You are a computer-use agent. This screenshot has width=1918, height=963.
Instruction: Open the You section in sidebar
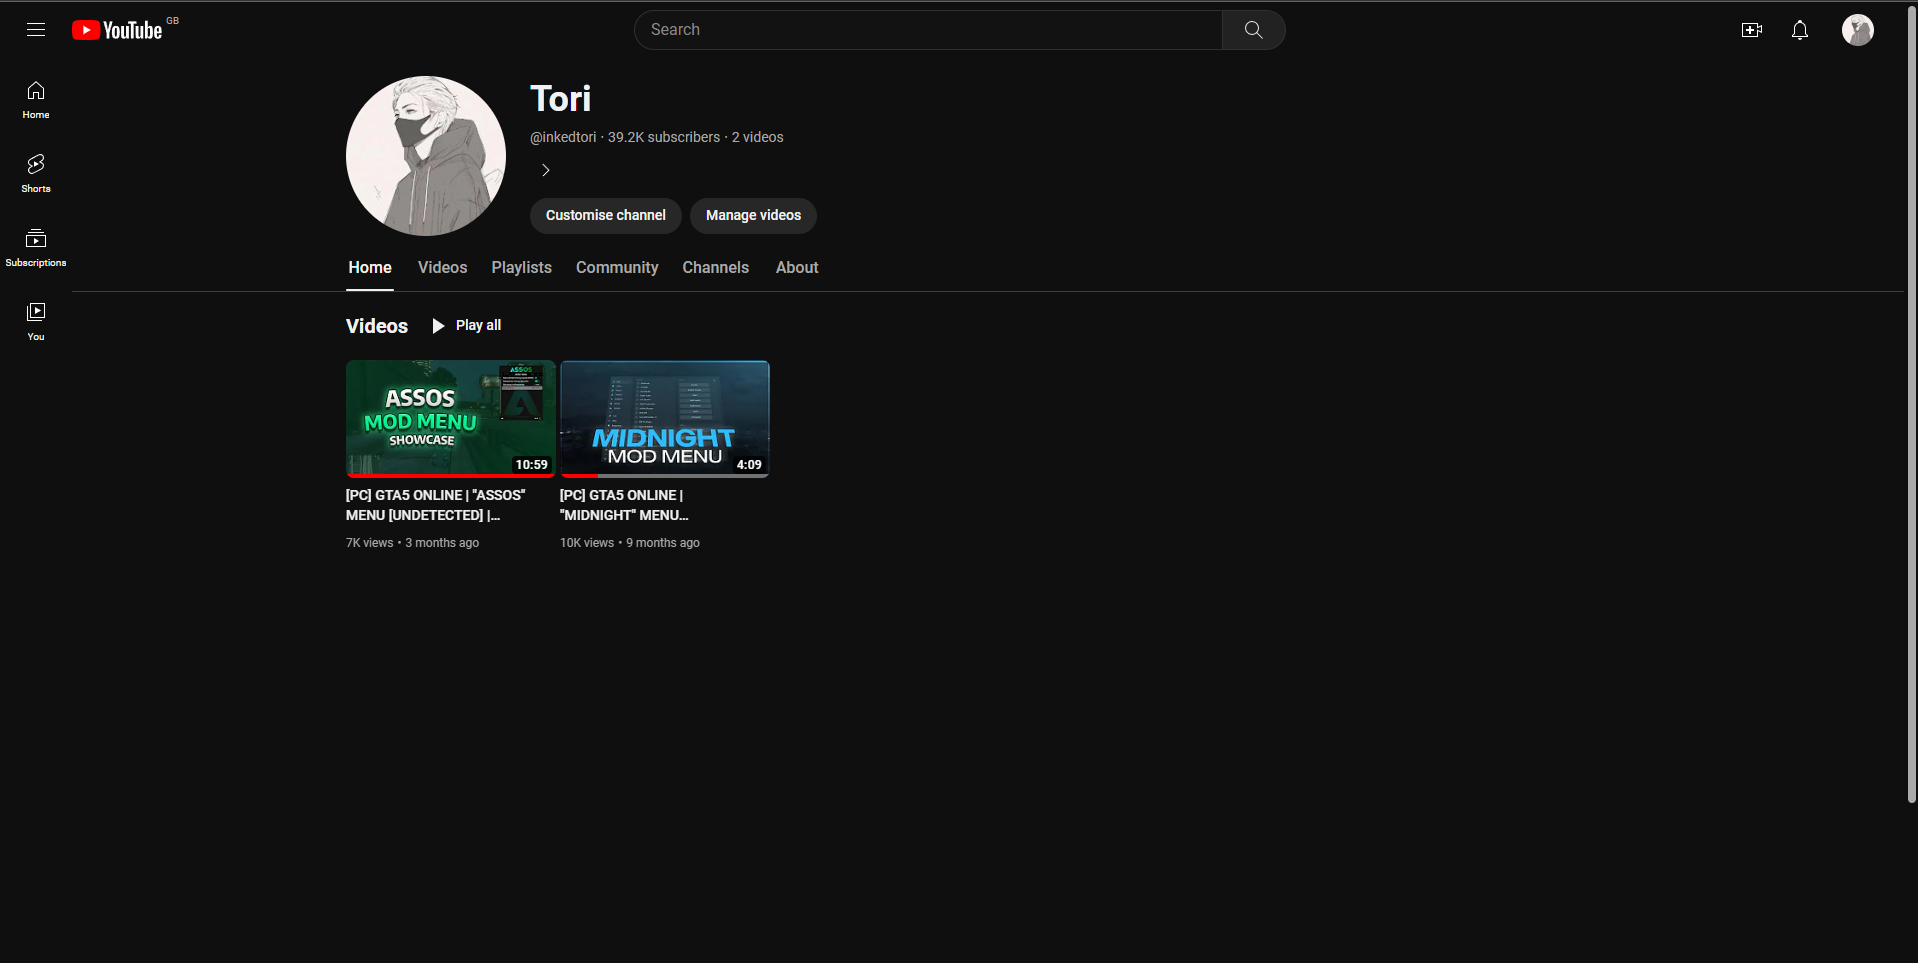tap(36, 322)
